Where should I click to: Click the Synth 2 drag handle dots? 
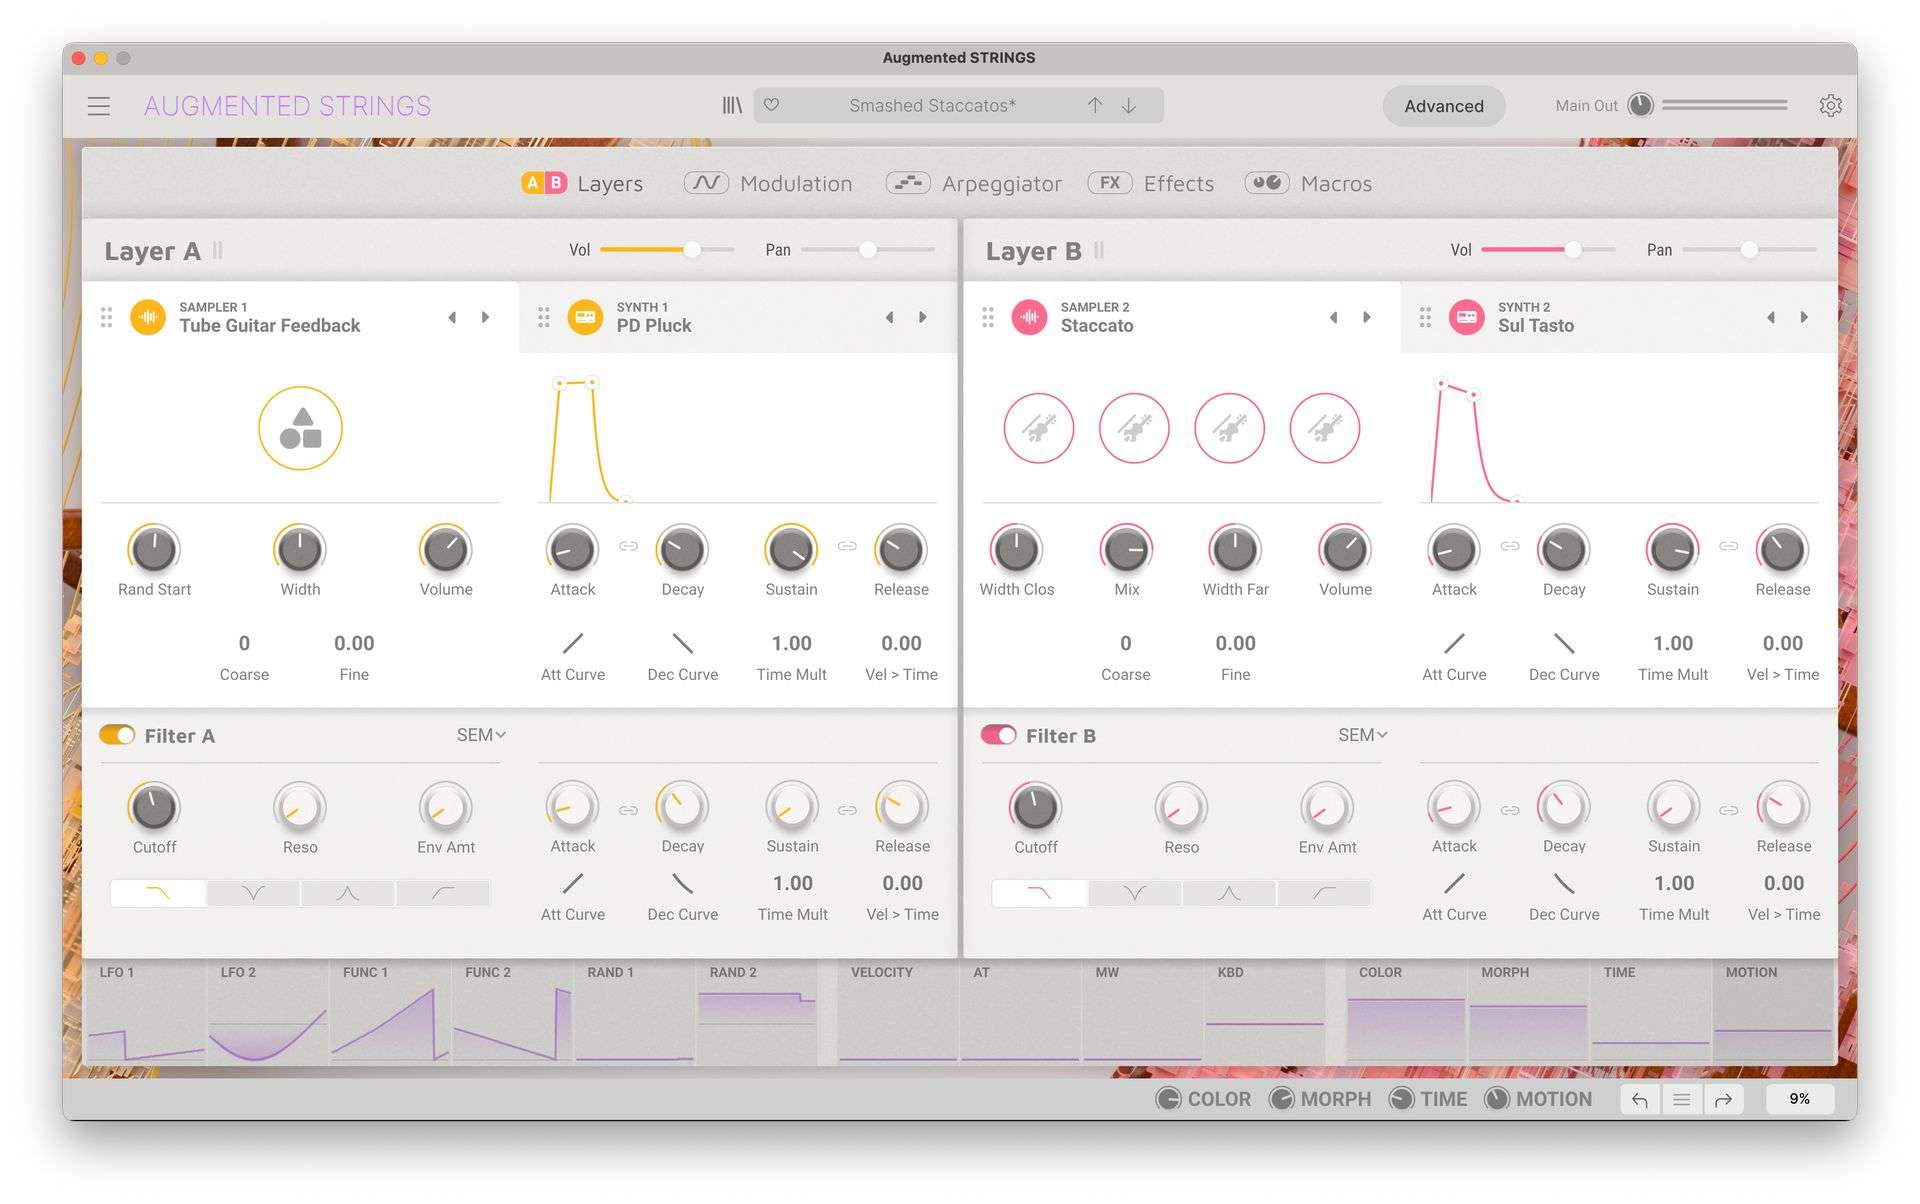click(x=1425, y=318)
